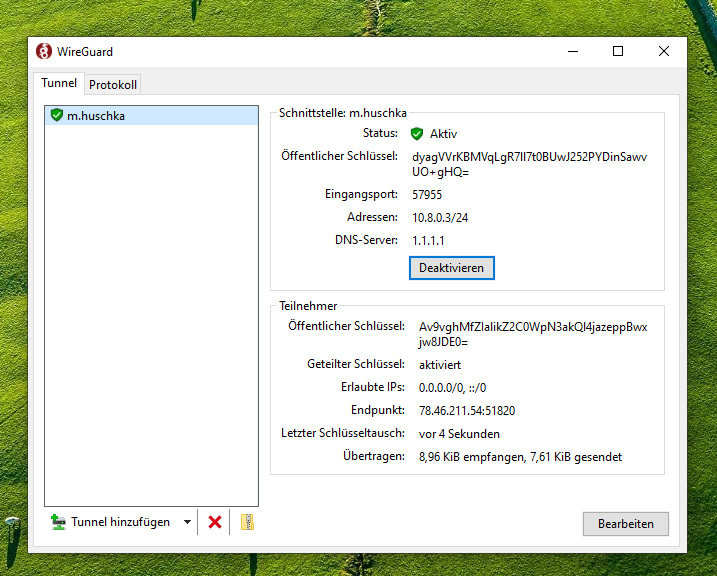Click the Bearbeiten button
Viewport: 717px width, 576px height.
625,524
